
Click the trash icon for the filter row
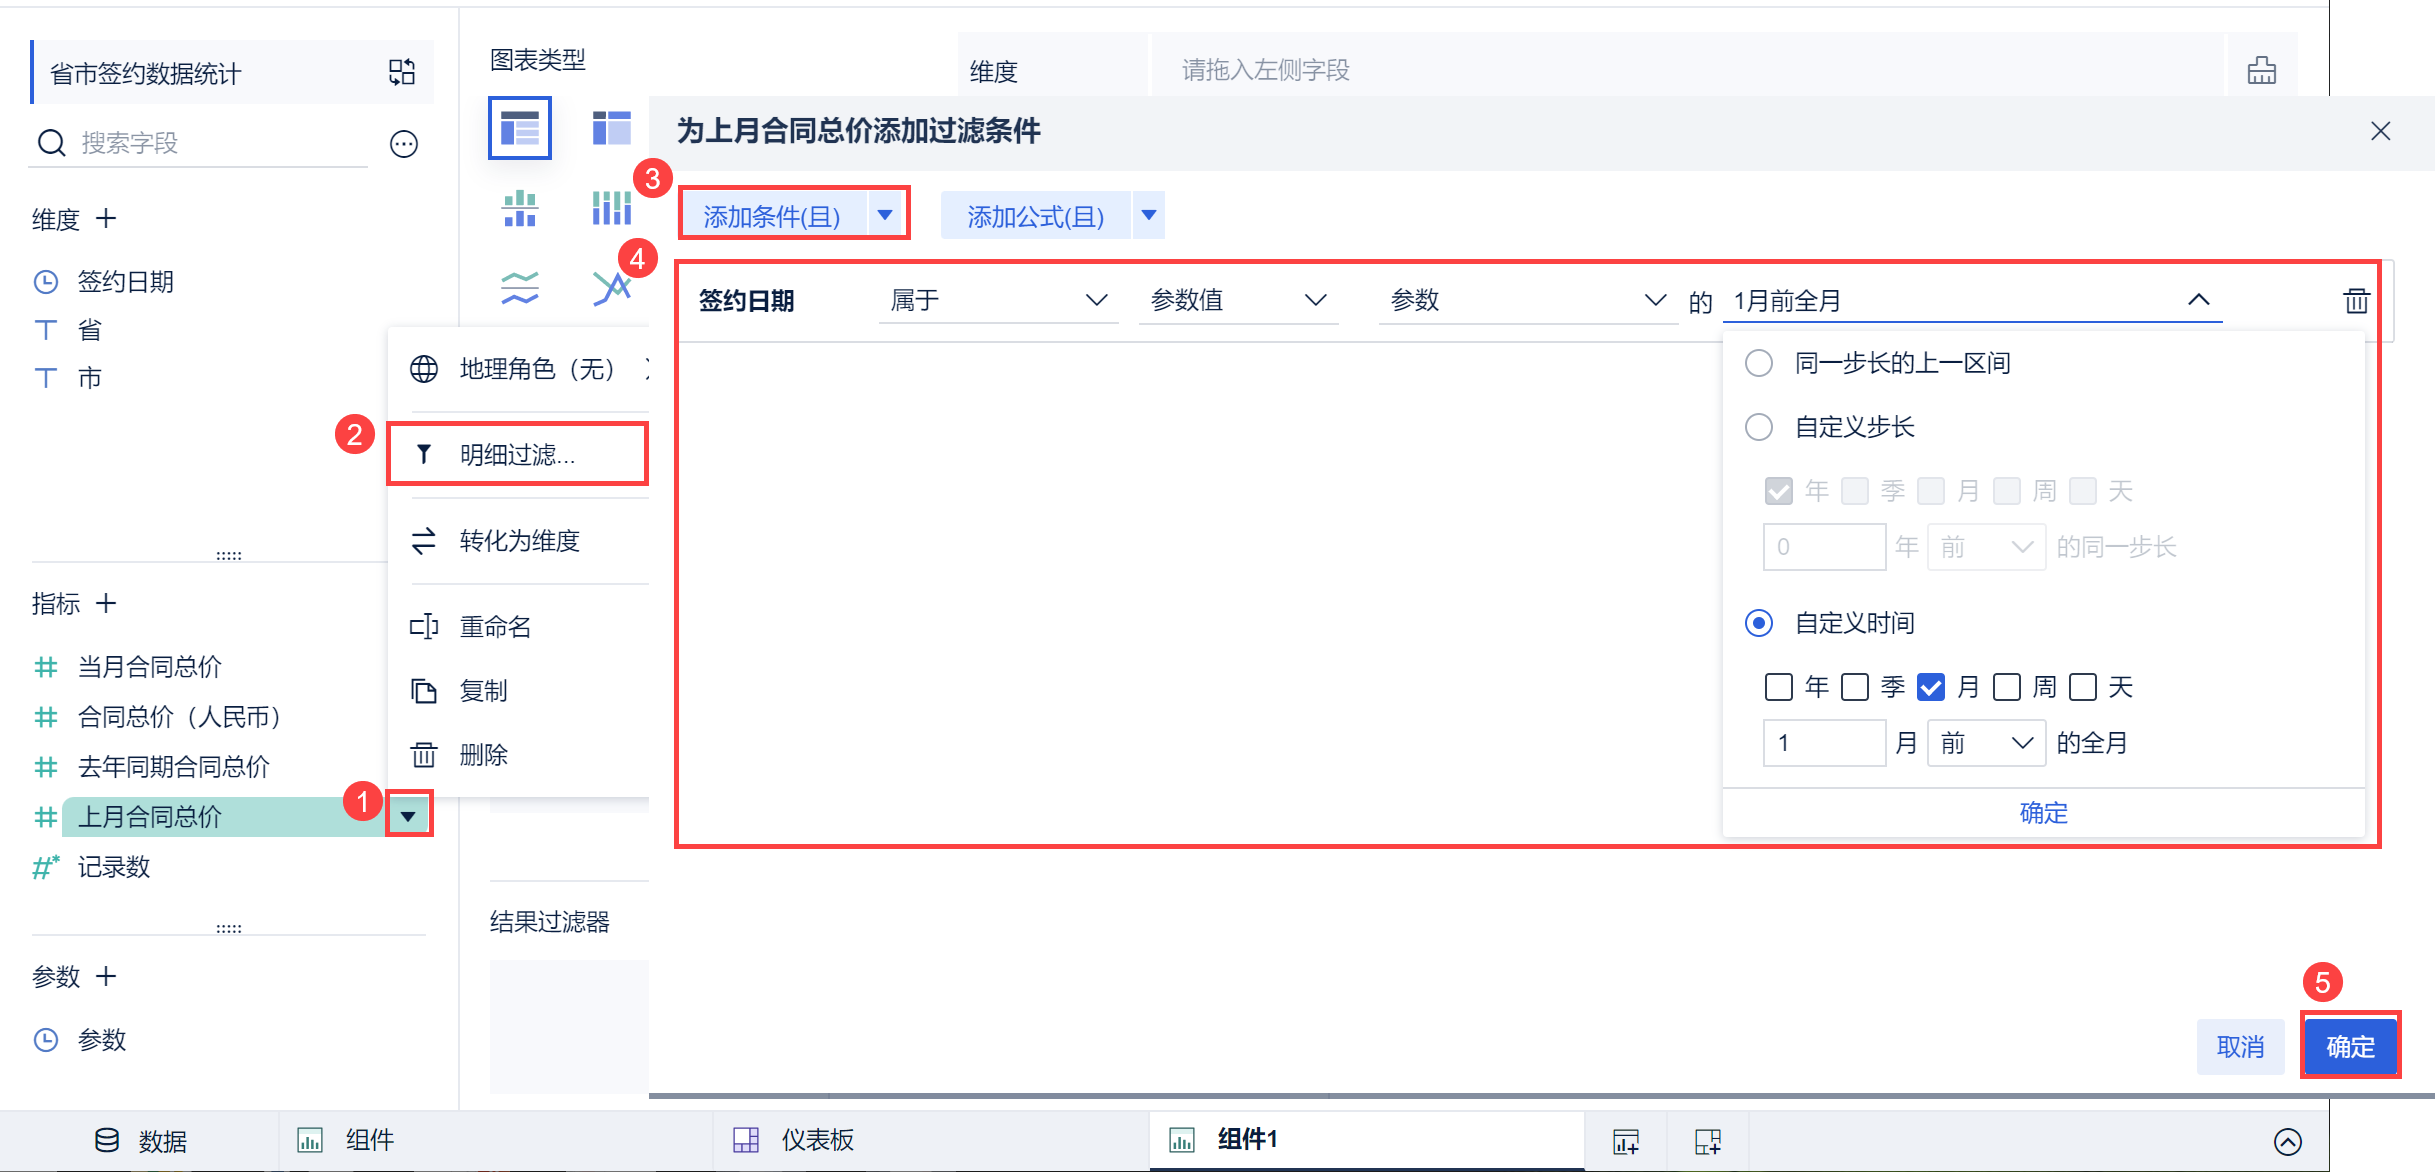[x=2356, y=300]
